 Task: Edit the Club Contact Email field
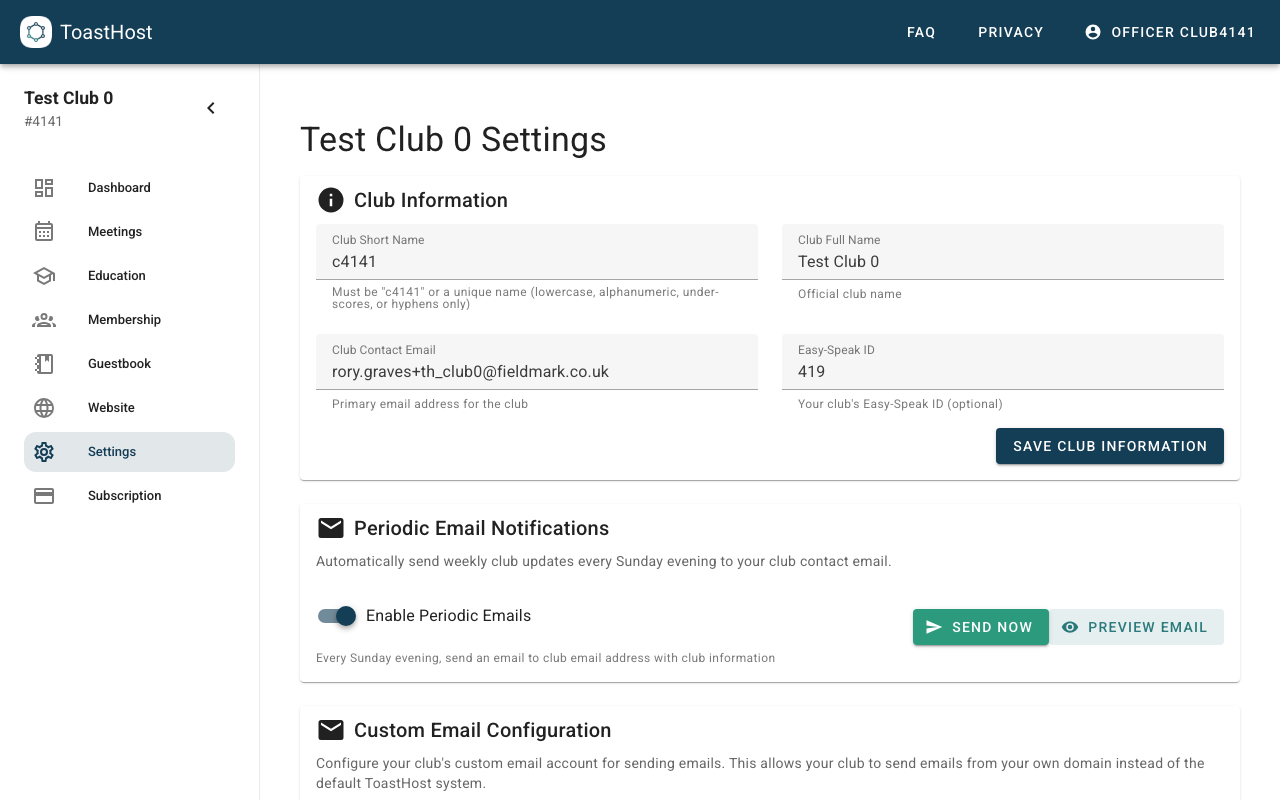pyautogui.click(x=536, y=372)
